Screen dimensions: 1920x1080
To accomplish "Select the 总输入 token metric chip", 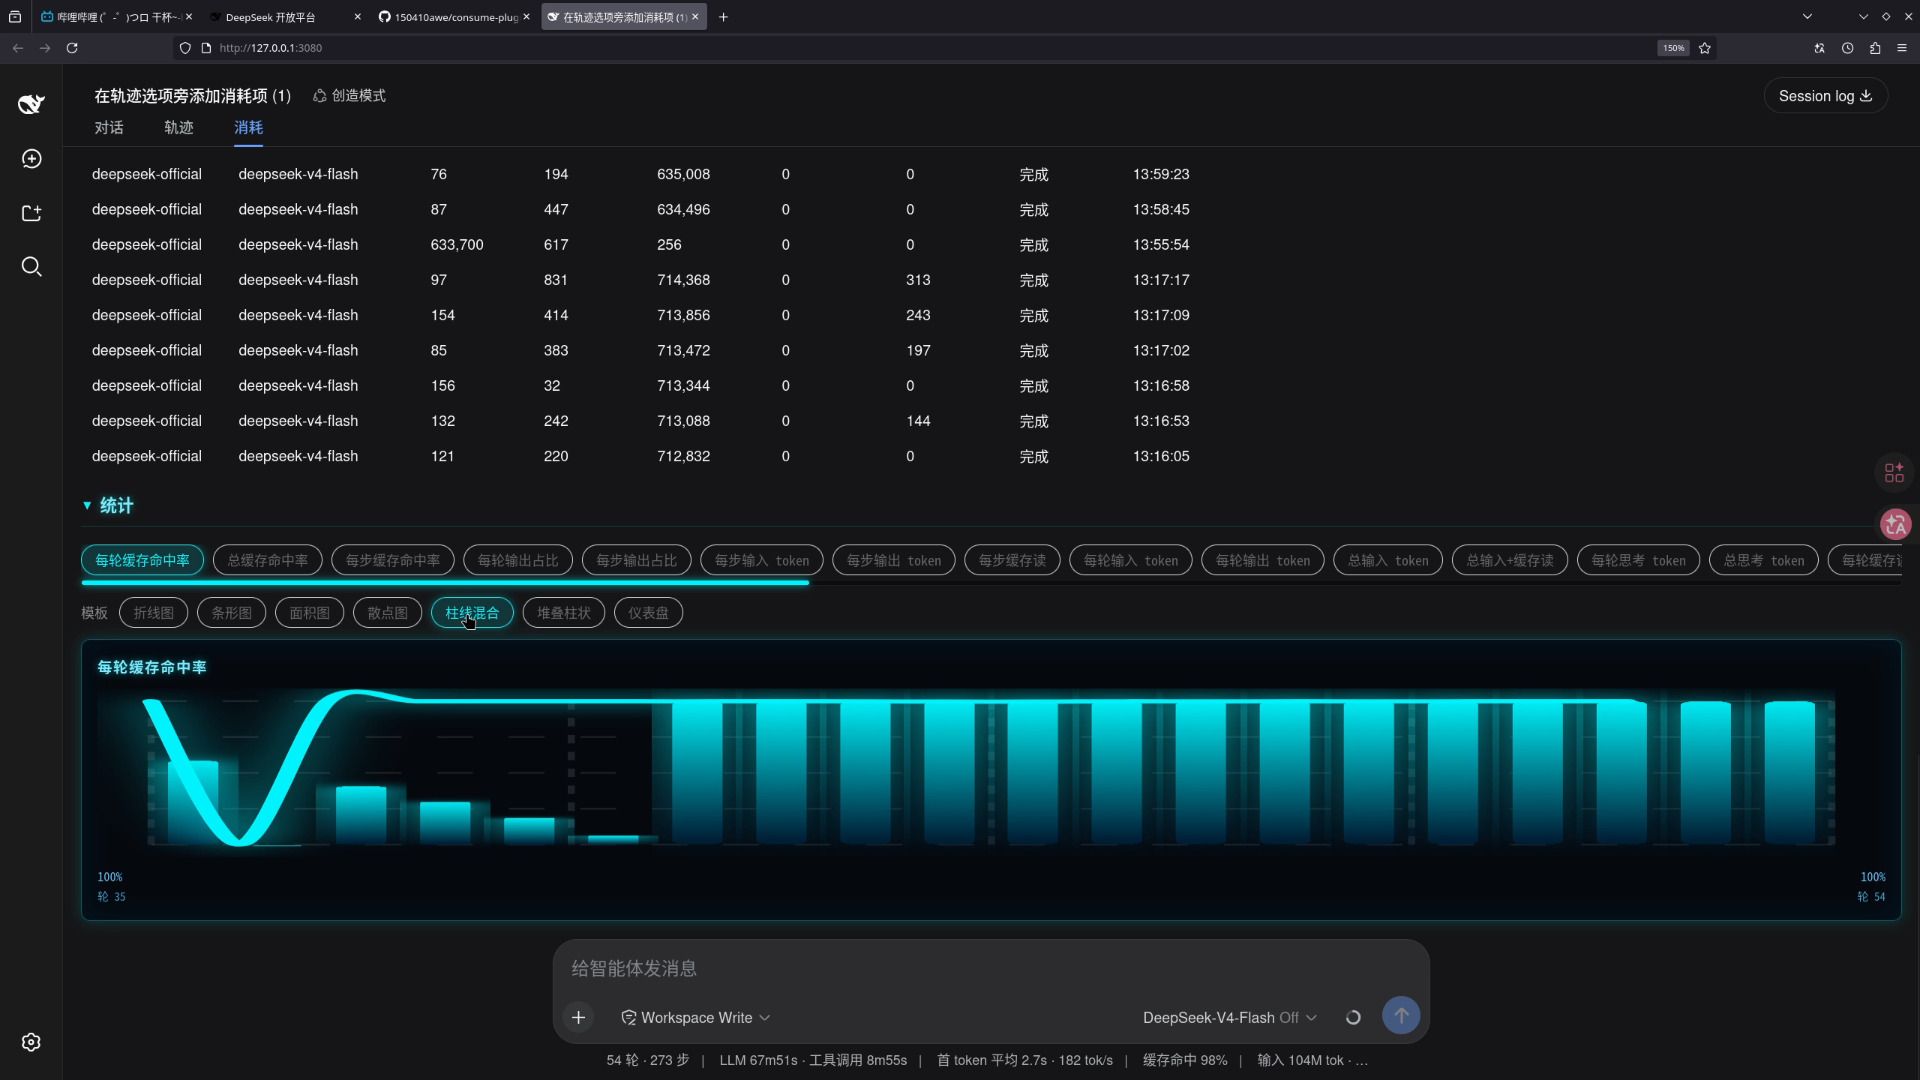I will (x=1388, y=560).
